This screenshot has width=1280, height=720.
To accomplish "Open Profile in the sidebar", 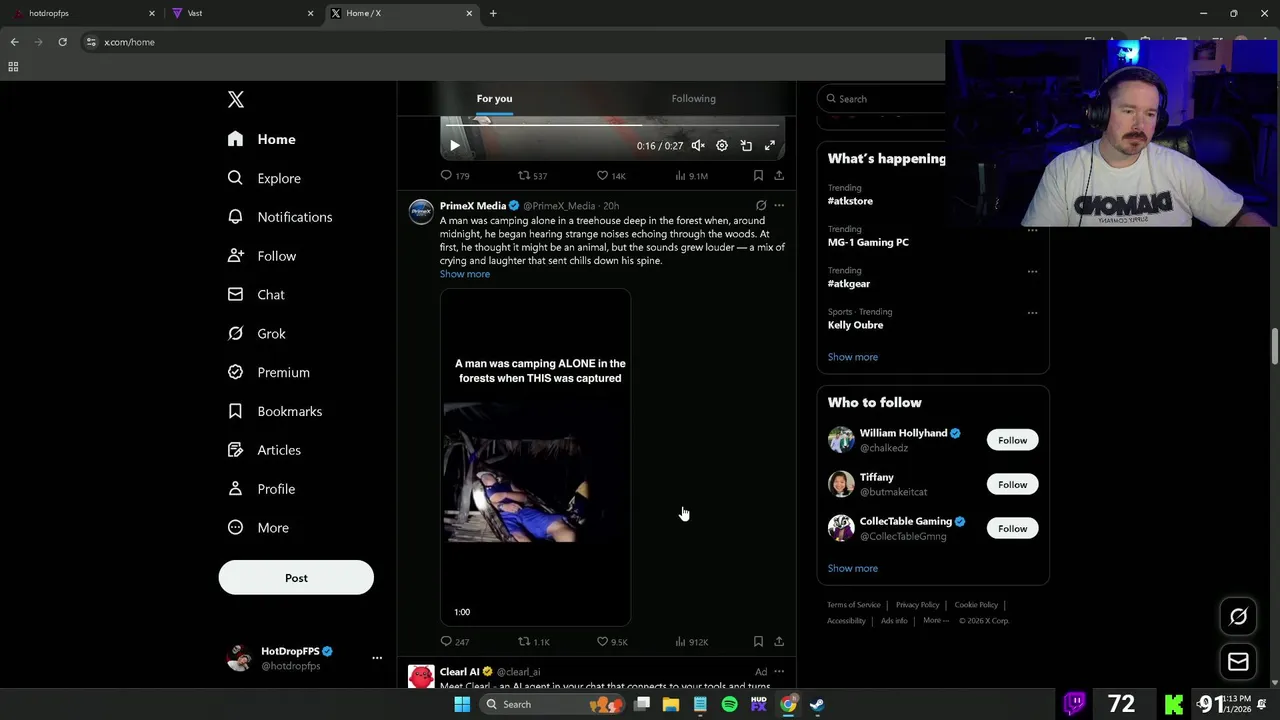I will point(261,489).
